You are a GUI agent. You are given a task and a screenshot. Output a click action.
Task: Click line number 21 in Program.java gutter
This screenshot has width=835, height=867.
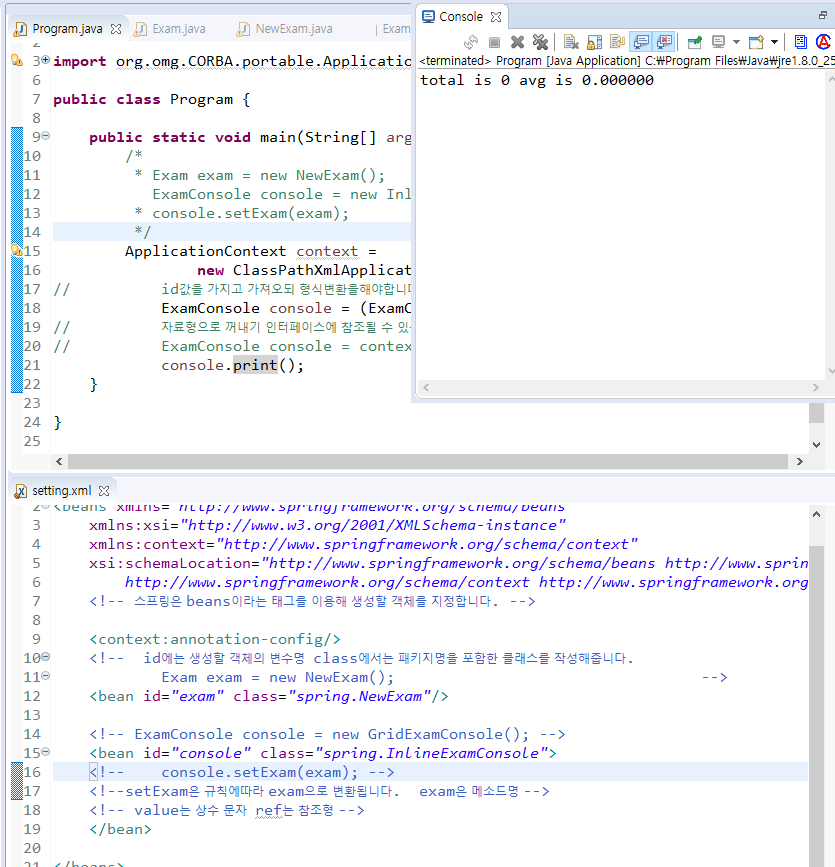[32, 365]
